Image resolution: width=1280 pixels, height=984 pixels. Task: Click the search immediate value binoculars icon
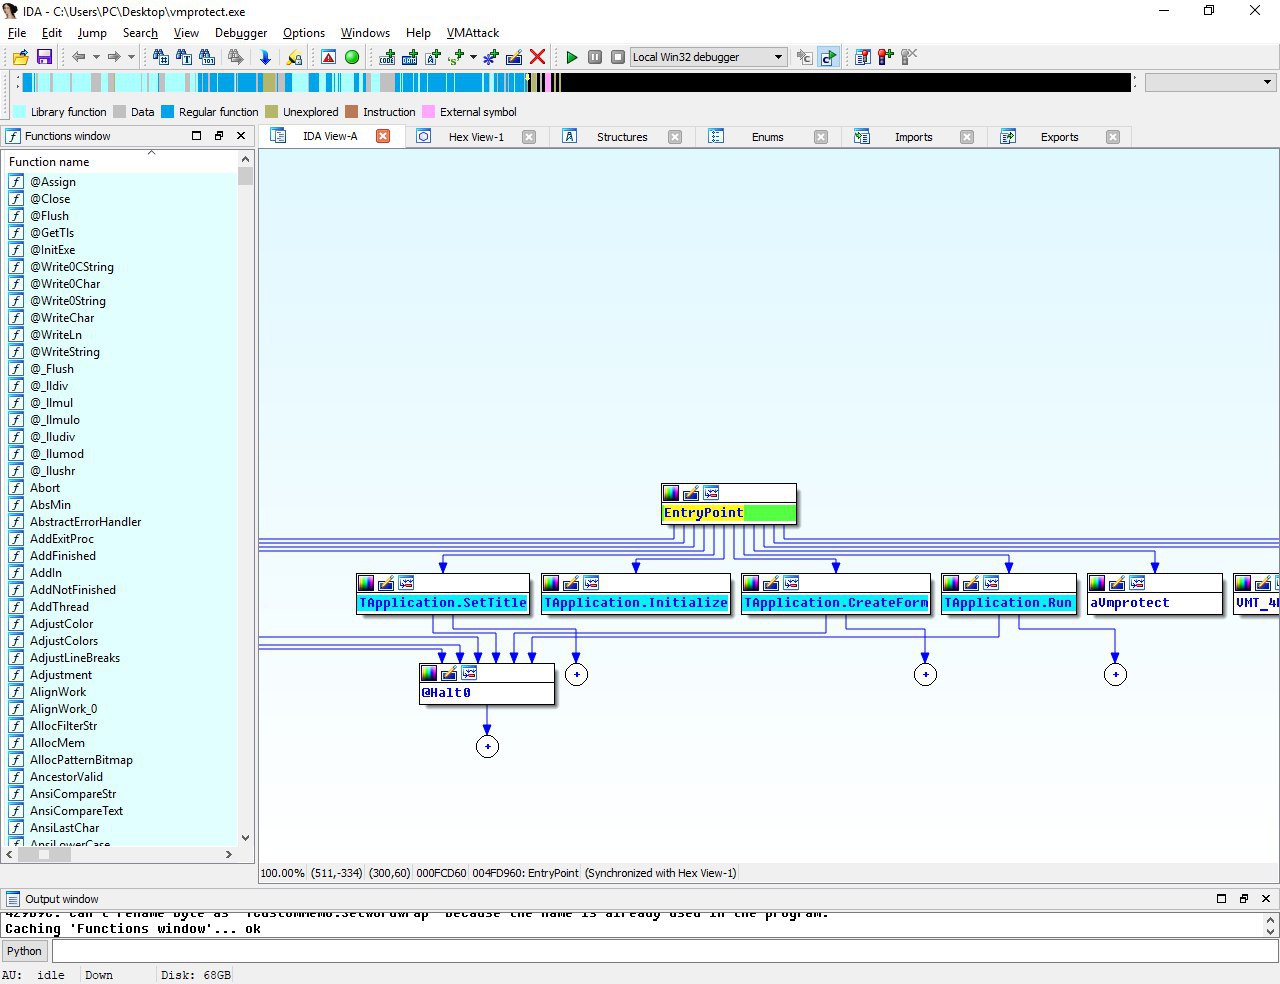[x=160, y=57]
